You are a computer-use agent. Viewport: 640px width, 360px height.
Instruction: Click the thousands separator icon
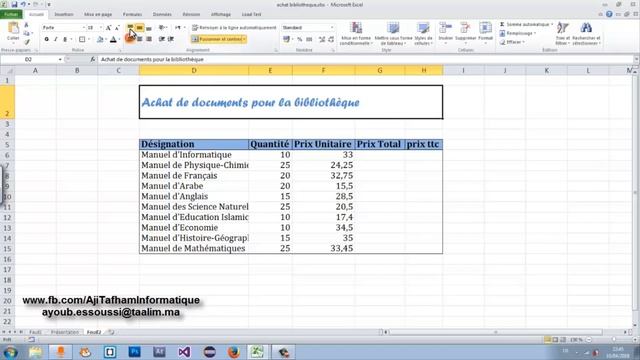coord(309,39)
